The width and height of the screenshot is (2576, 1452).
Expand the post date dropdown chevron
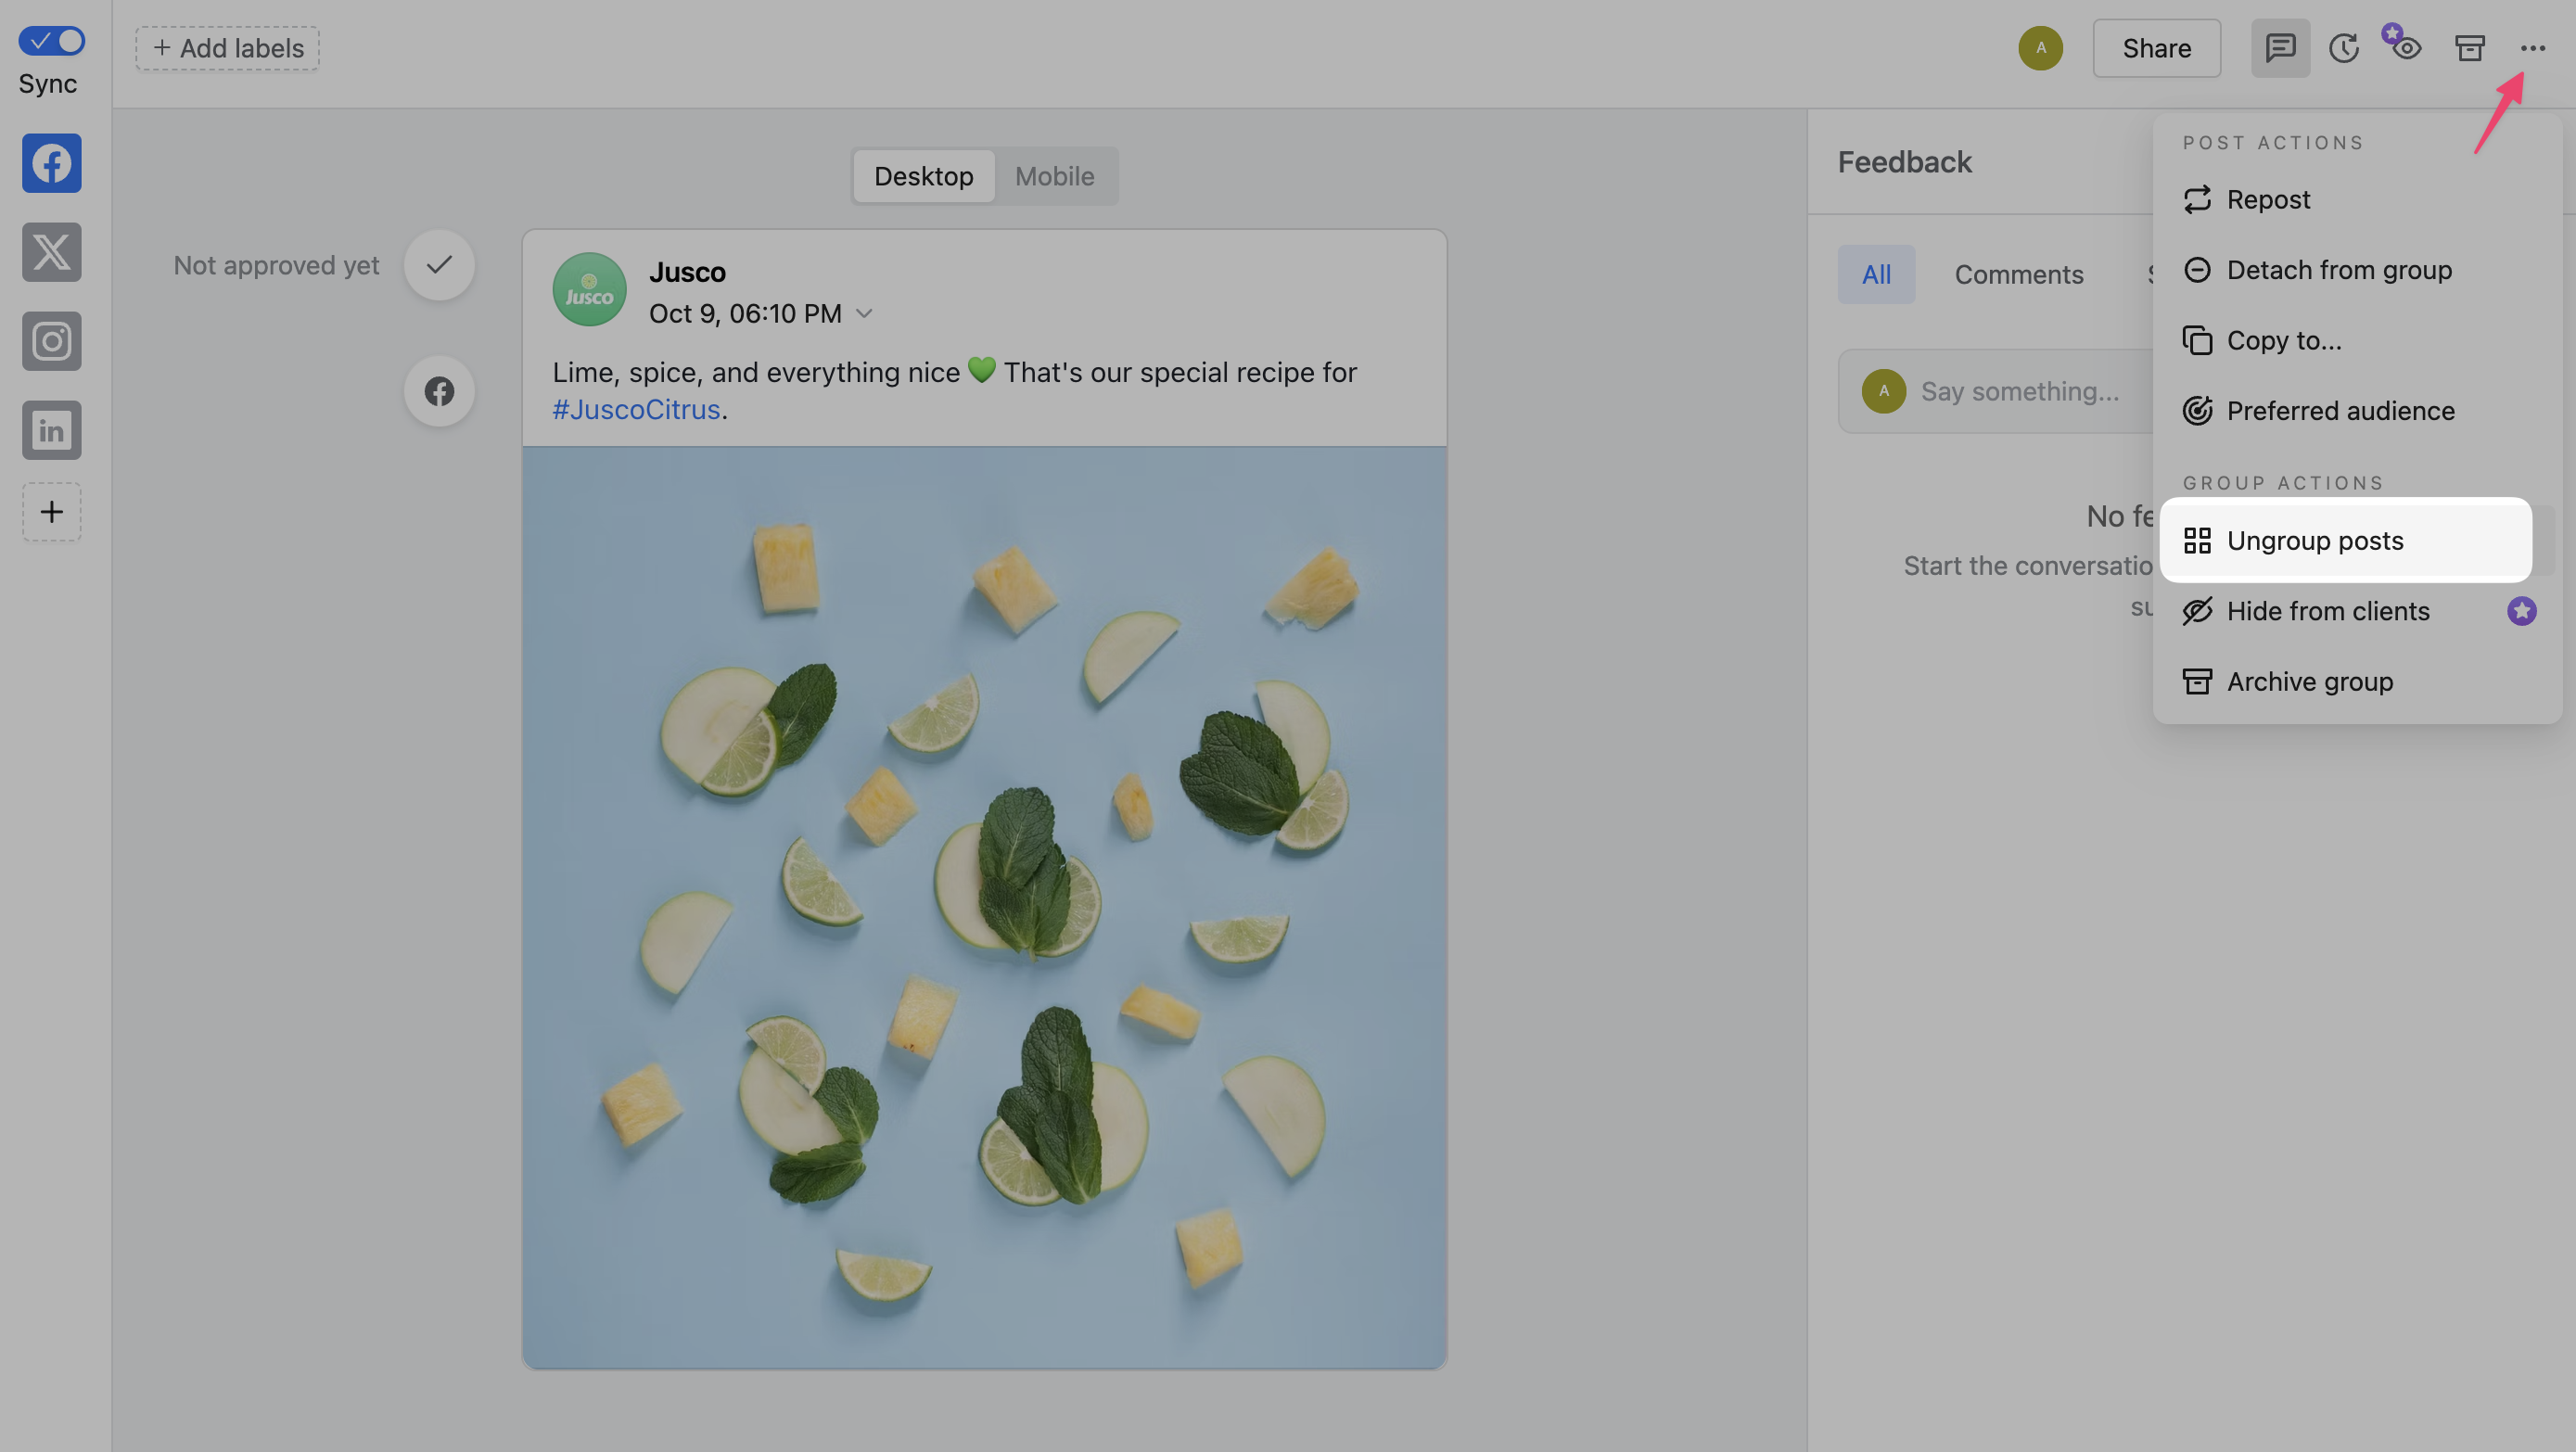865,314
